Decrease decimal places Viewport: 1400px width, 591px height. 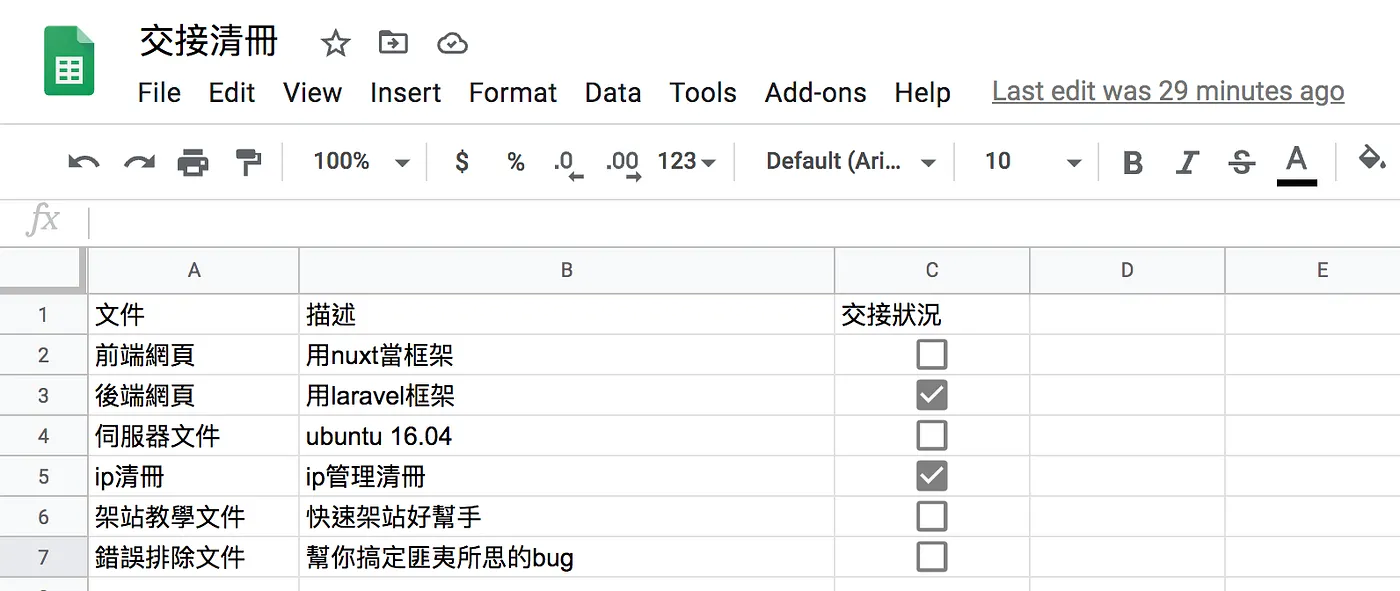click(567, 164)
